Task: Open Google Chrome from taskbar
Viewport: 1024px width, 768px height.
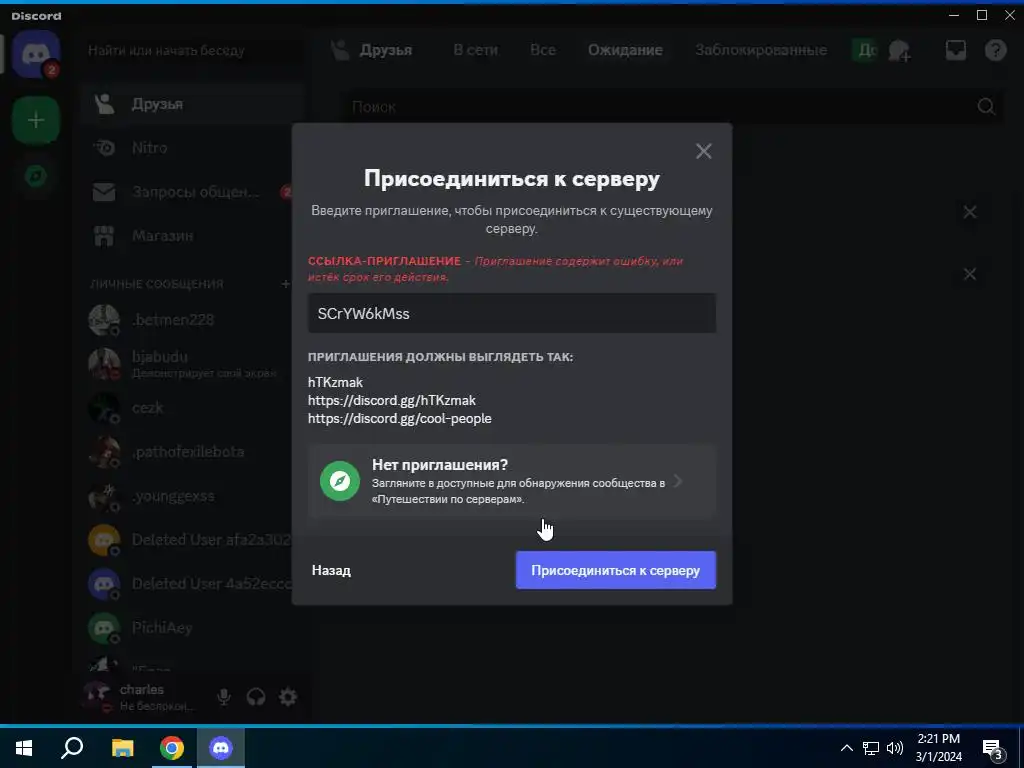Action: click(x=172, y=748)
